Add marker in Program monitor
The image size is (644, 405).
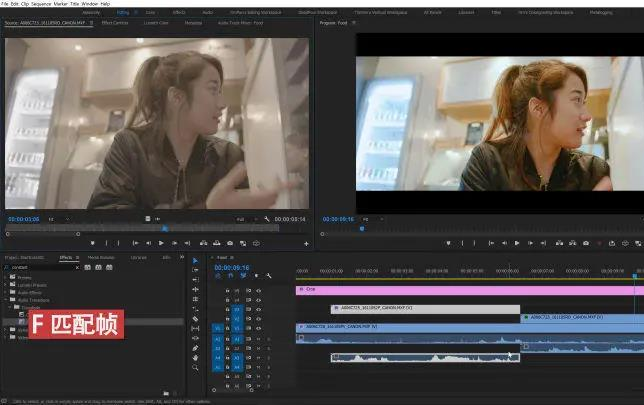pyautogui.click(x=448, y=243)
